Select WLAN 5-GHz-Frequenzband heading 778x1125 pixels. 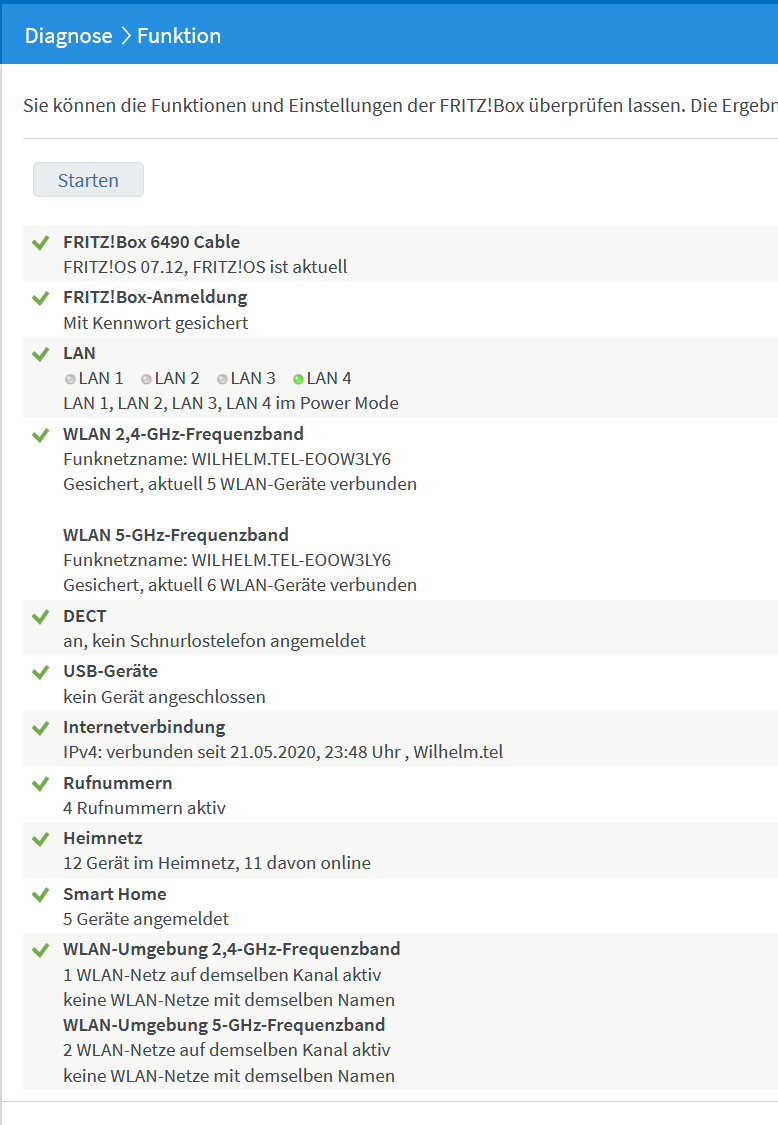(x=176, y=535)
